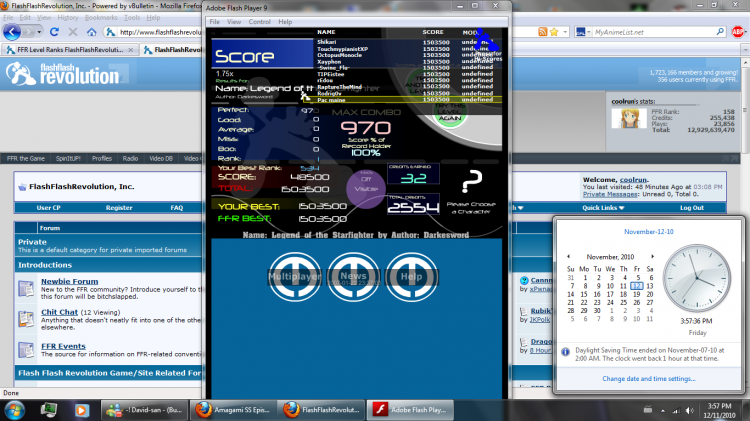Reload the page with refresh icon
The height and width of the screenshot is (421, 750).
click(x=54, y=32)
